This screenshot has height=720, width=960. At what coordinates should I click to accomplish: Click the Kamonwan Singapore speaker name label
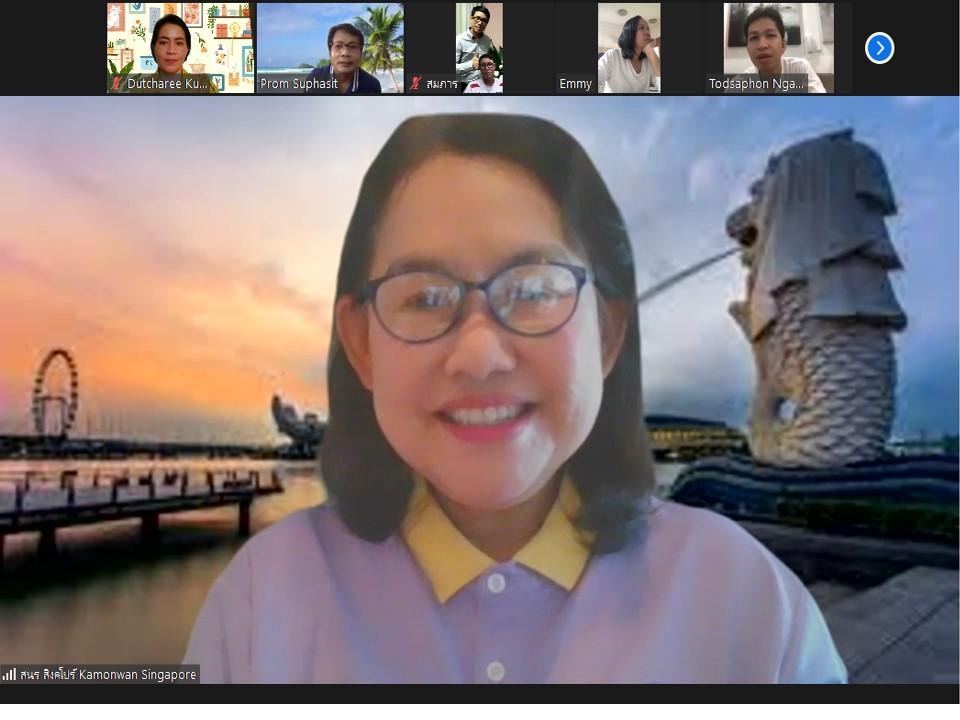pyautogui.click(x=108, y=675)
